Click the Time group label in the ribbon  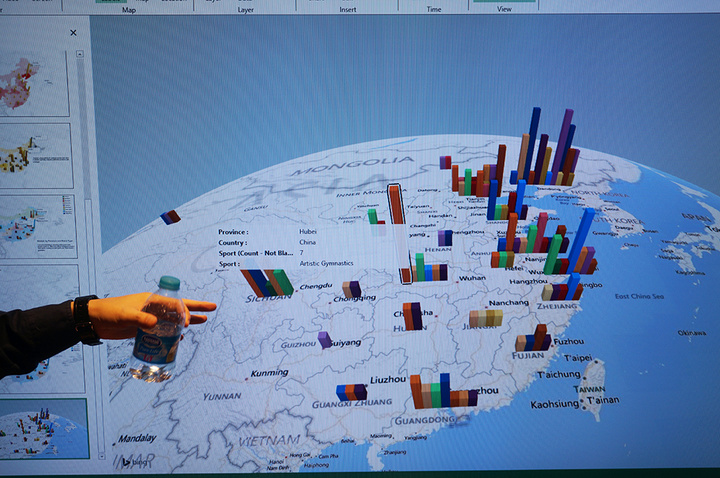(434, 9)
